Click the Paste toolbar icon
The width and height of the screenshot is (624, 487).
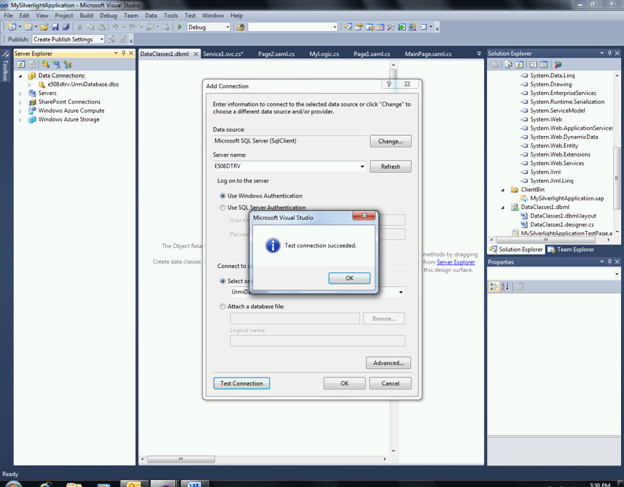101,27
